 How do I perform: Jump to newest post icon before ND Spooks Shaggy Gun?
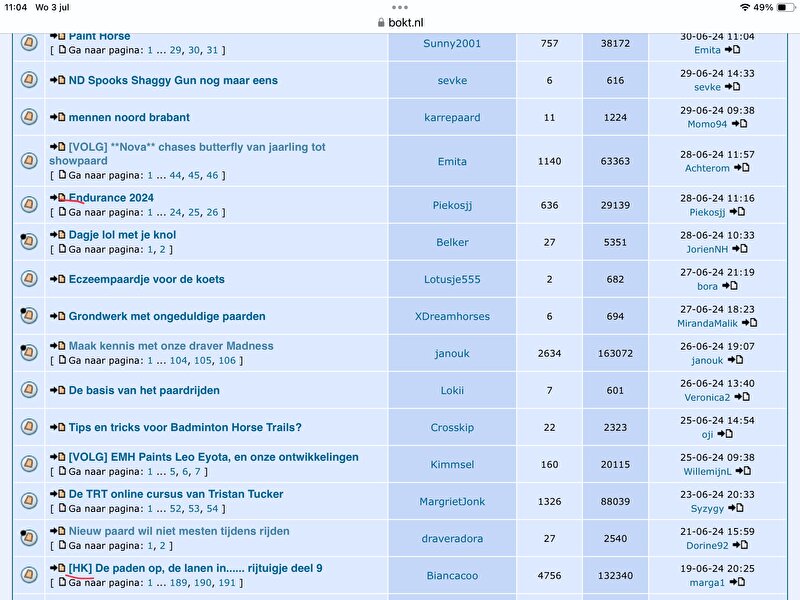pos(58,80)
